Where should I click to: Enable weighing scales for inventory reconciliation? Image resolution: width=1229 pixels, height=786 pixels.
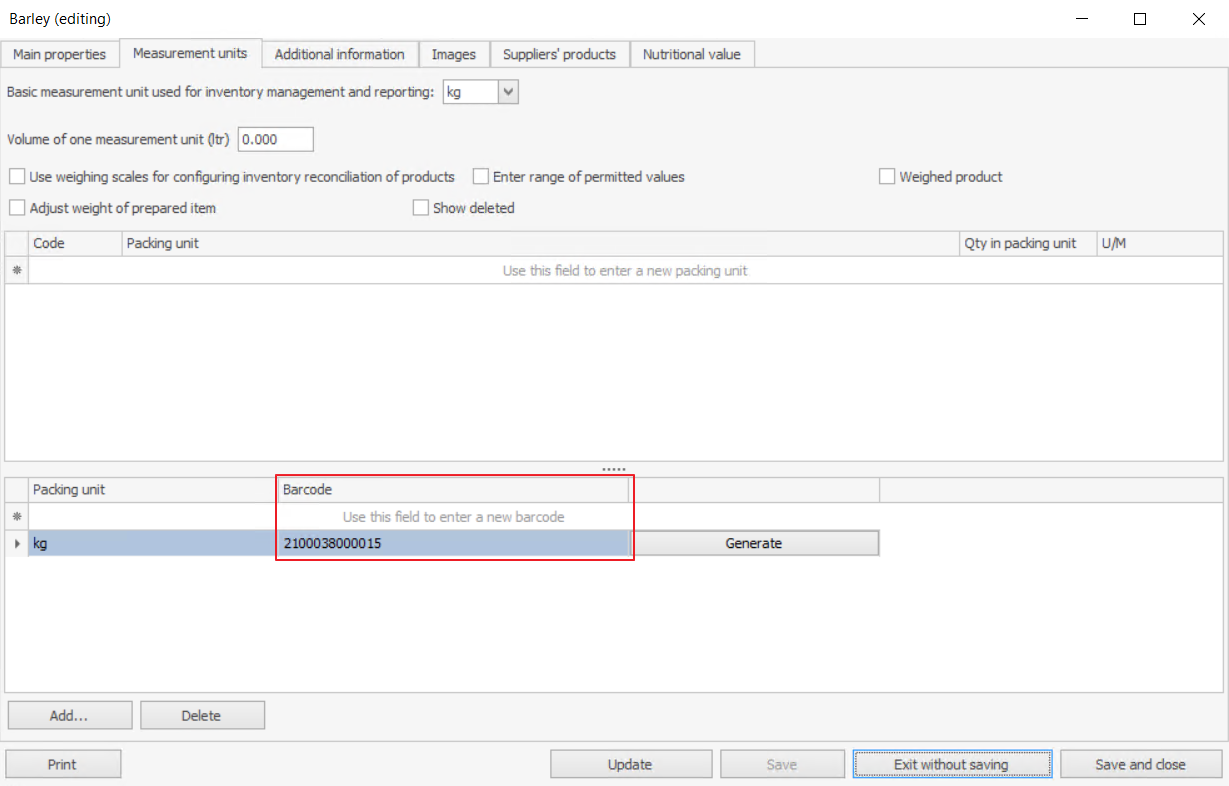point(17,177)
